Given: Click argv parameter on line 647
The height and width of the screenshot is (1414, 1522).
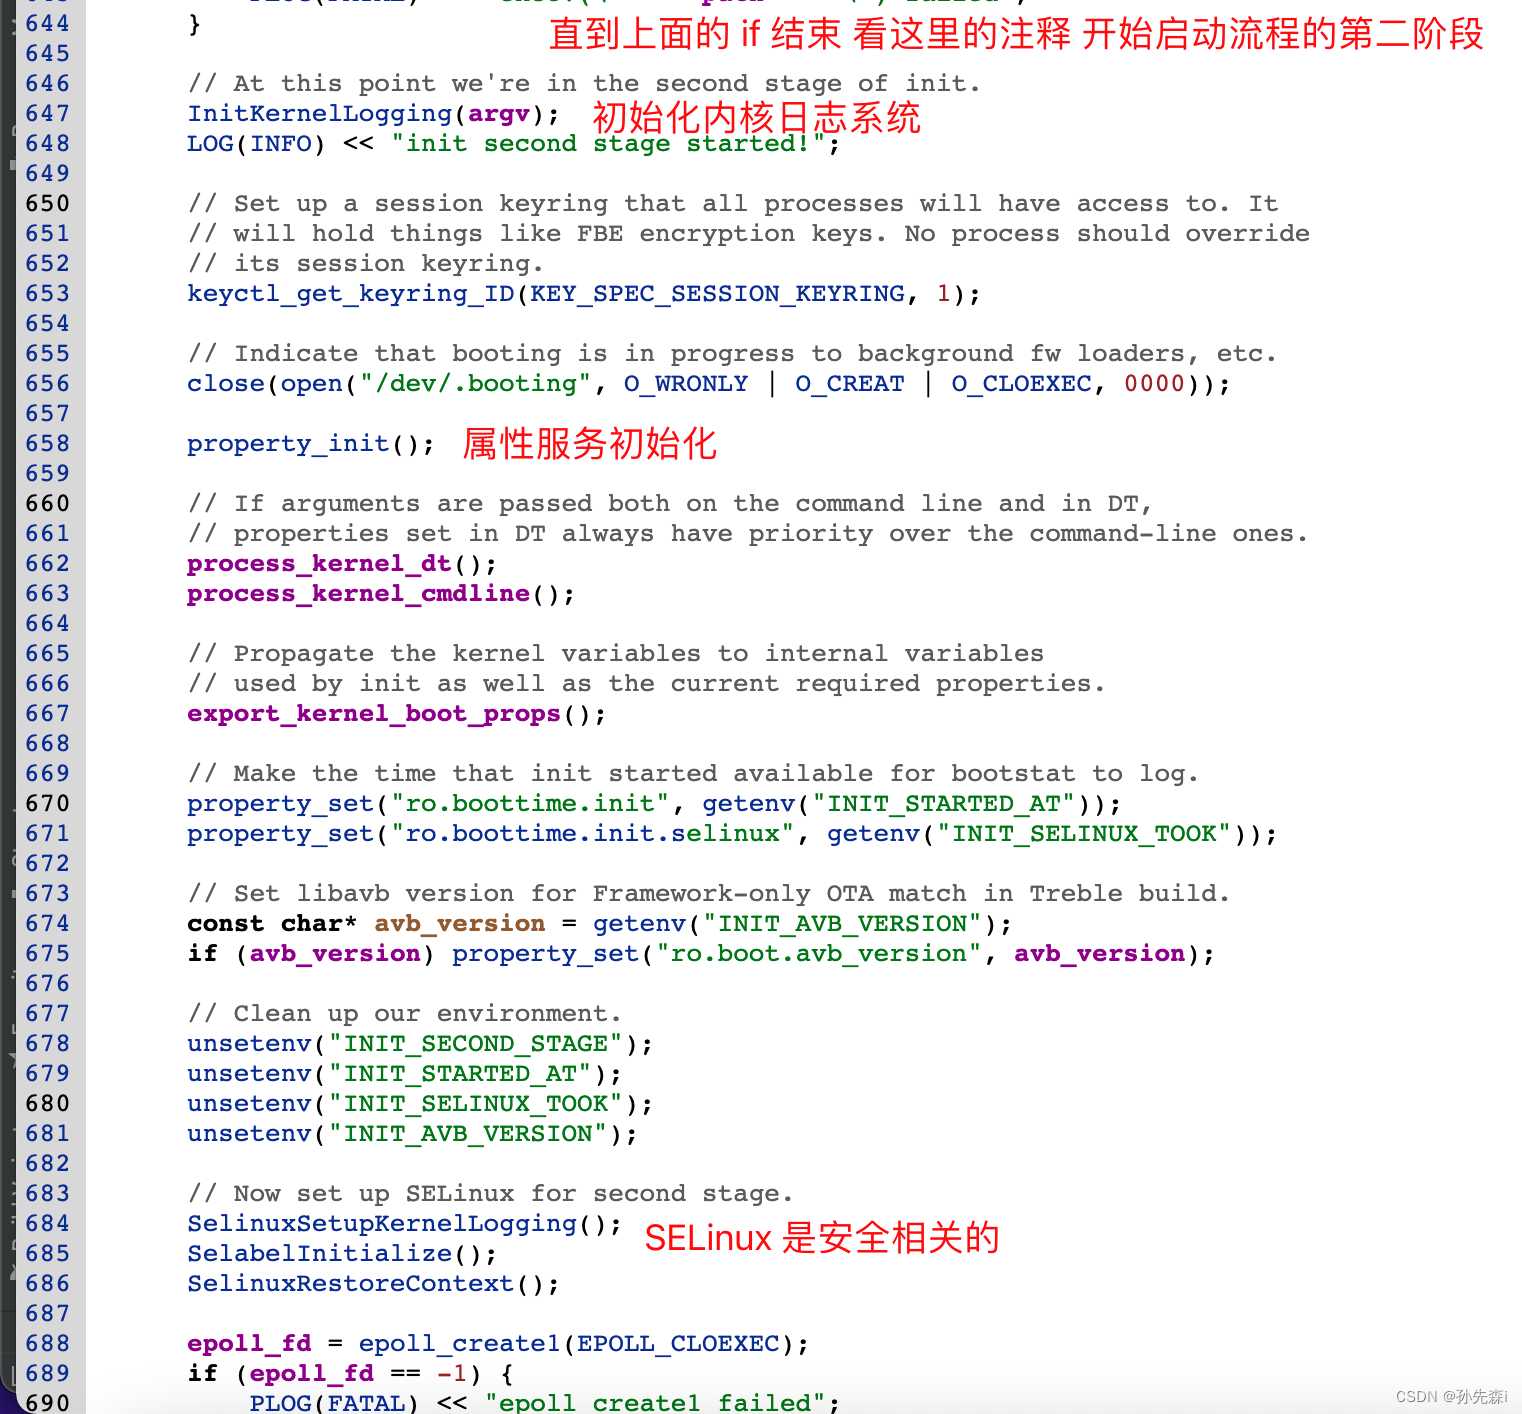Looking at the screenshot, I should point(499,114).
